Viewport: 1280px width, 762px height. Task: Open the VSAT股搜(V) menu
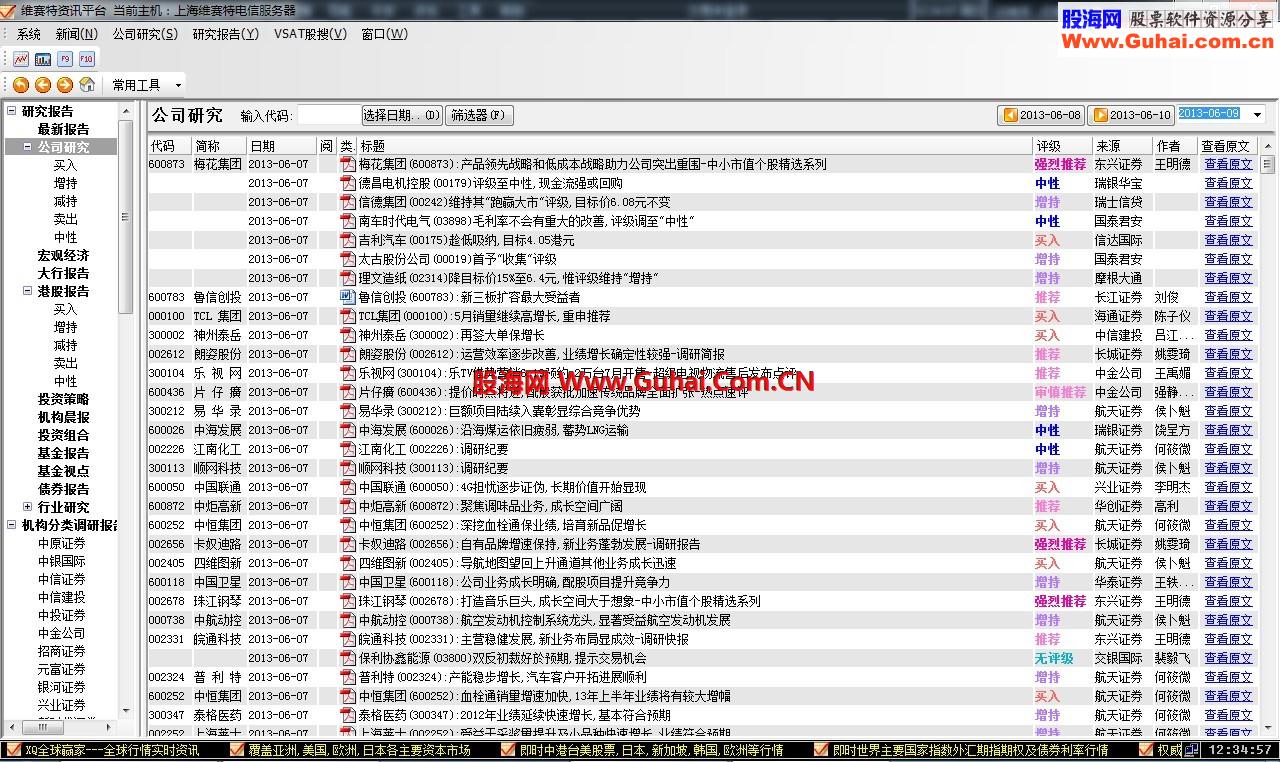pos(310,34)
